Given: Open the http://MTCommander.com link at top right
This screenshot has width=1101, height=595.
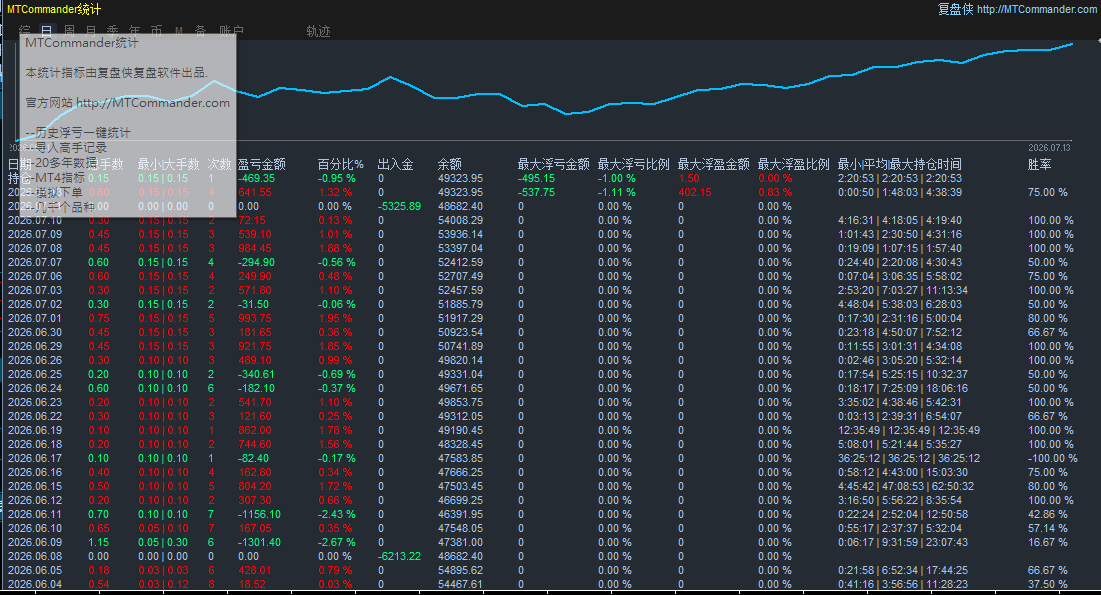Looking at the screenshot, I should 1036,9.
